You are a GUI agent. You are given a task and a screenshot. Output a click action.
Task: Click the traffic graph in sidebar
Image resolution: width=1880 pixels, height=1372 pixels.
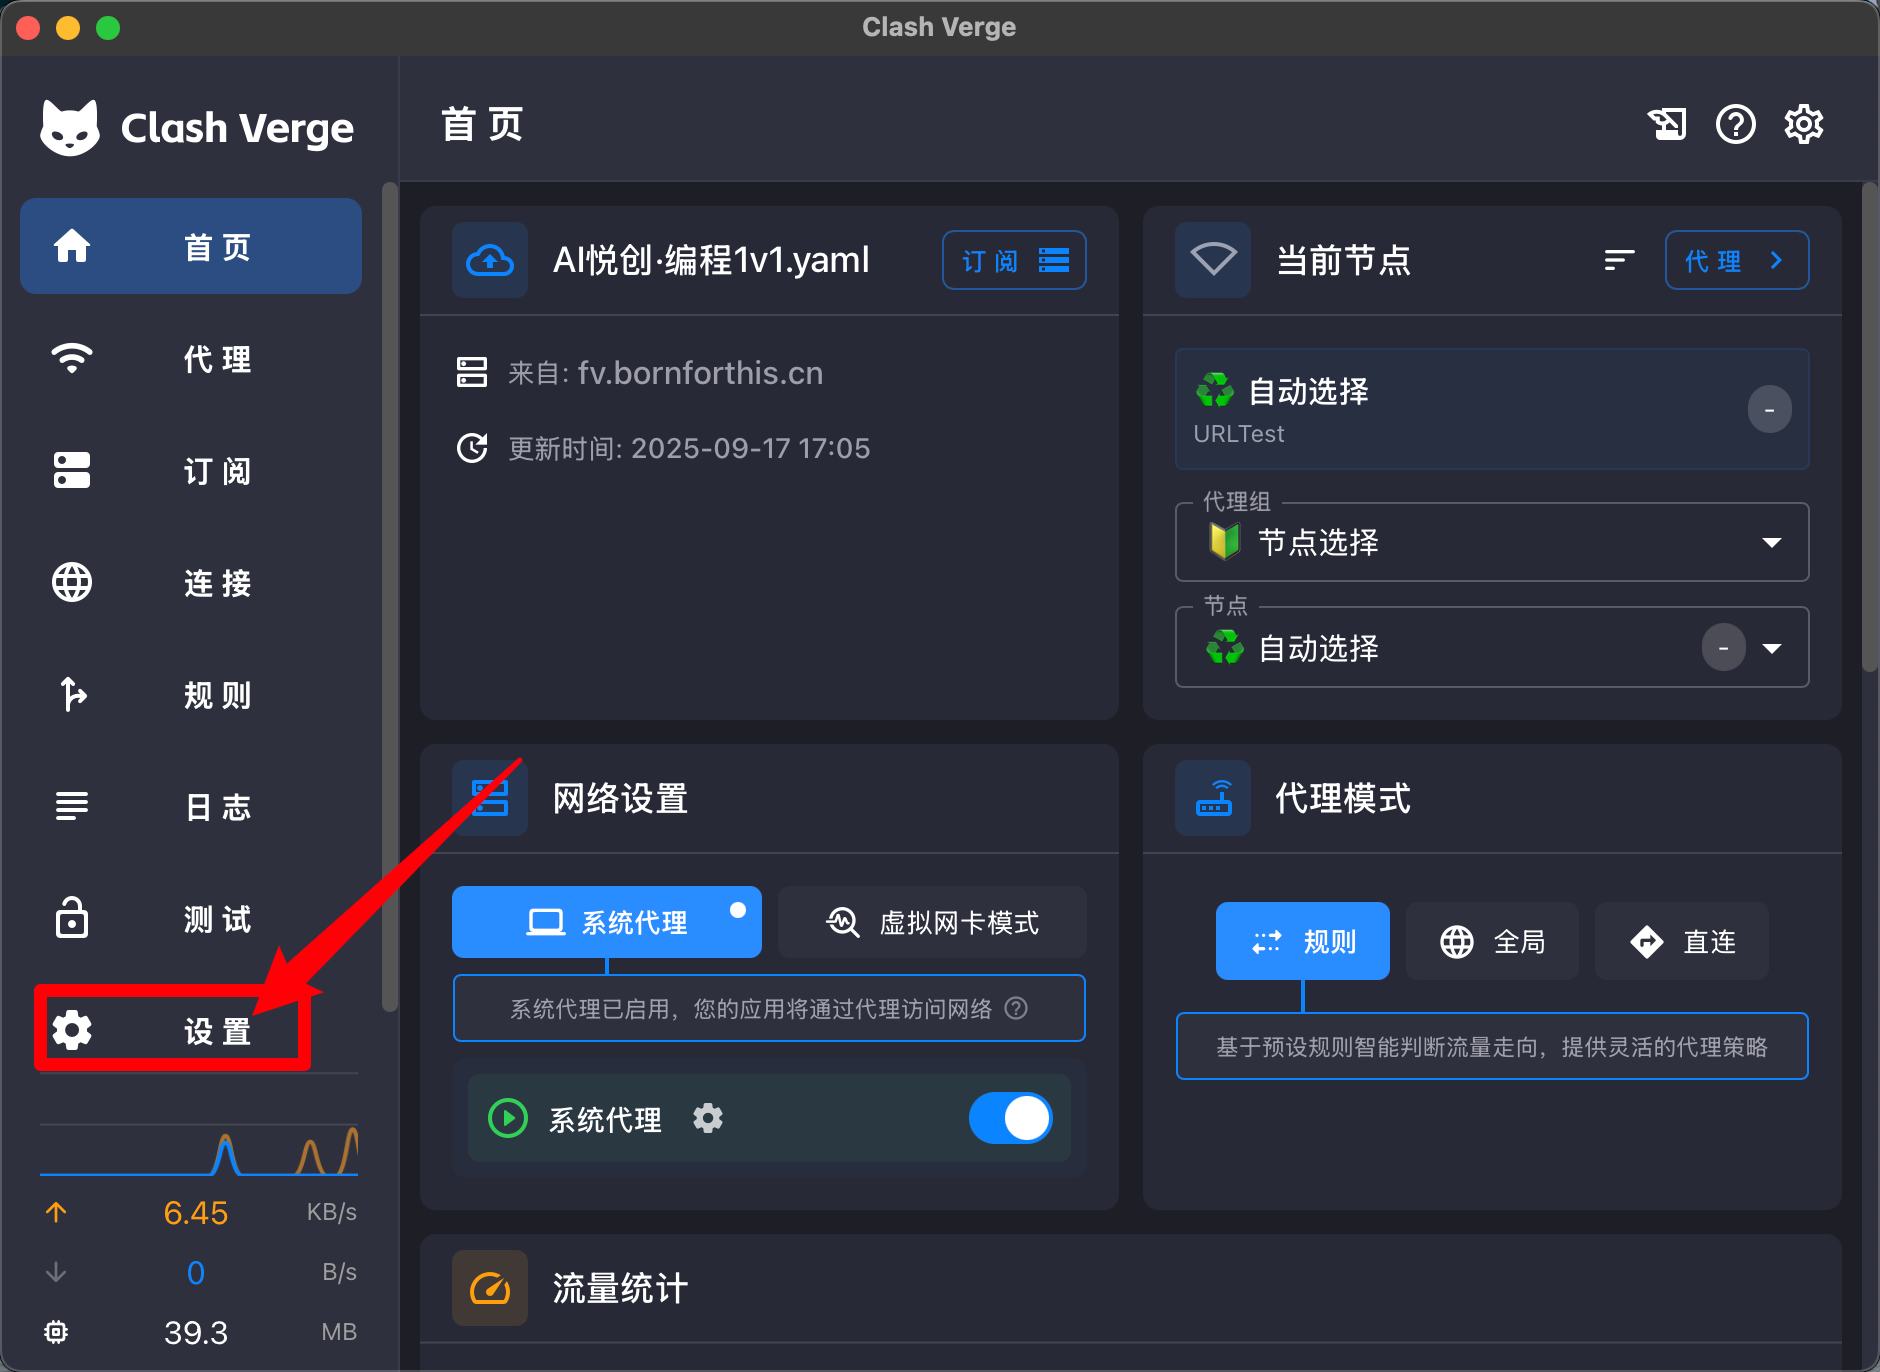(199, 1150)
